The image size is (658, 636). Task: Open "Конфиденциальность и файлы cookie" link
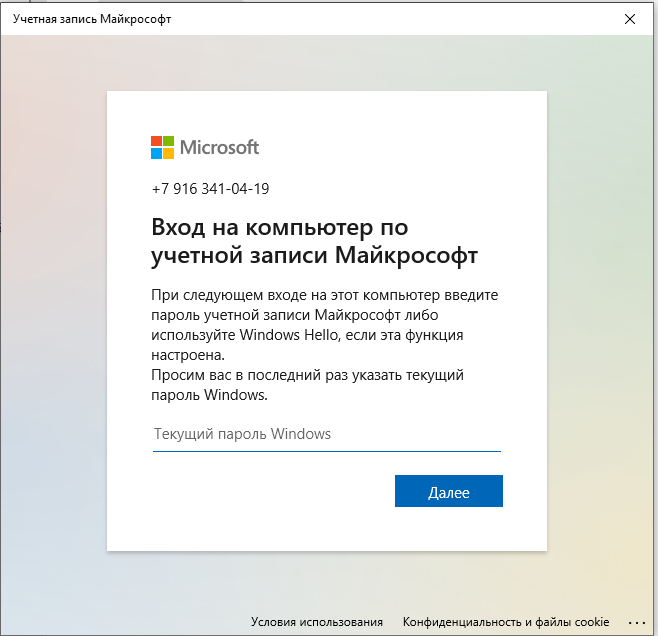[x=506, y=622]
